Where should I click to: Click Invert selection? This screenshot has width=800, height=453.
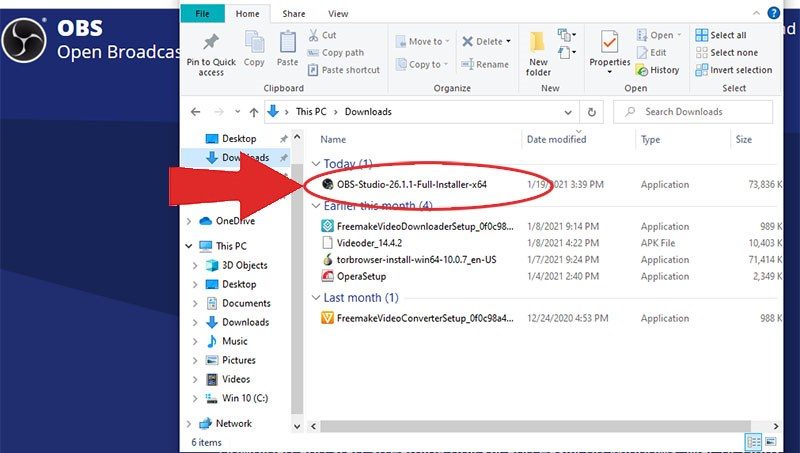click(734, 70)
